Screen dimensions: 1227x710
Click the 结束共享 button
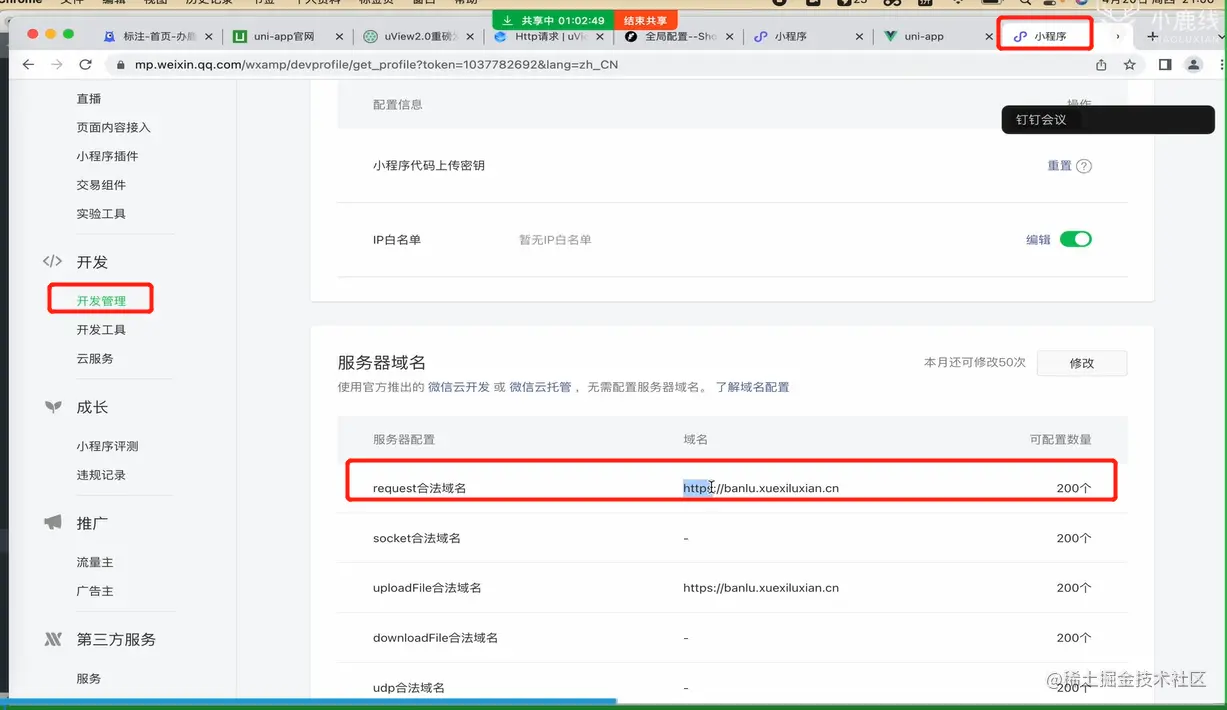[645, 20]
